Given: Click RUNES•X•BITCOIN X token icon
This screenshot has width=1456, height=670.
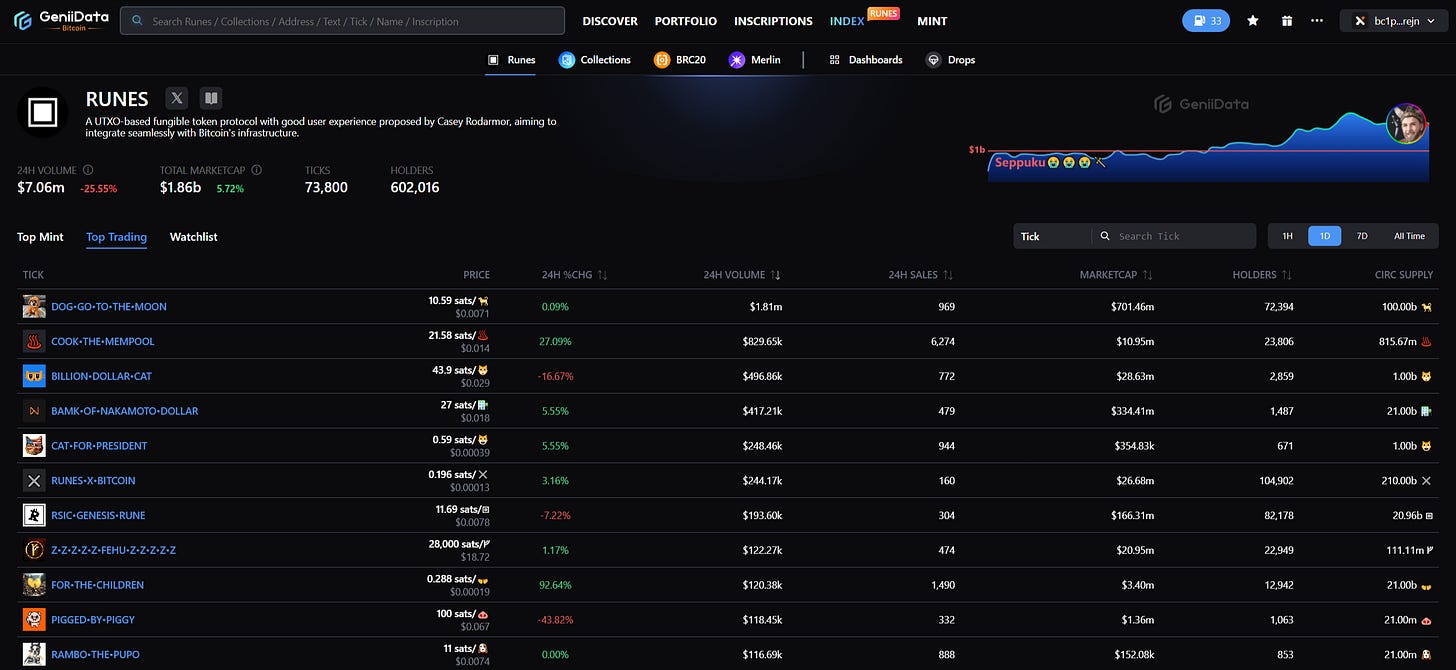Looking at the screenshot, I should 34,480.
